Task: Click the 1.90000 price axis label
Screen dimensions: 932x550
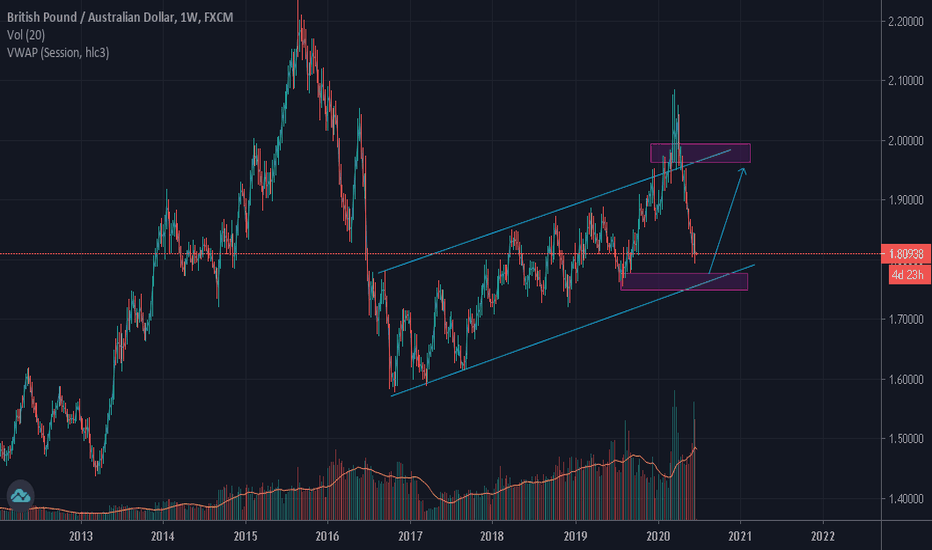Action: click(x=905, y=200)
